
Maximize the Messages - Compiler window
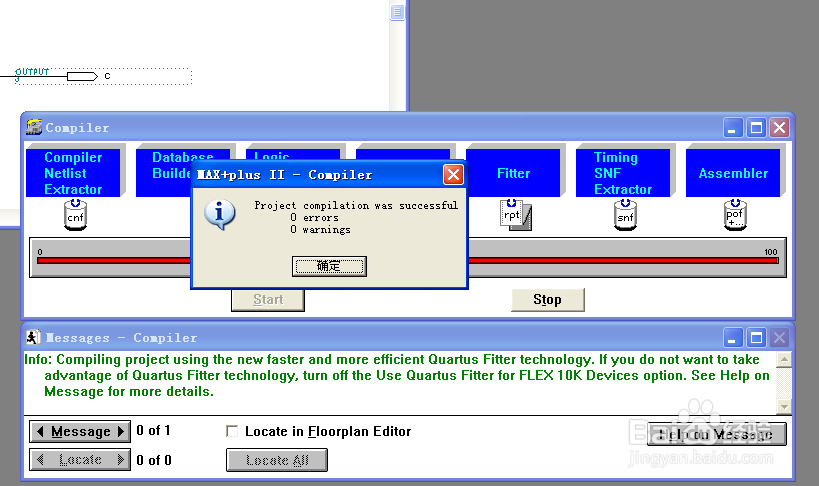[x=756, y=338]
